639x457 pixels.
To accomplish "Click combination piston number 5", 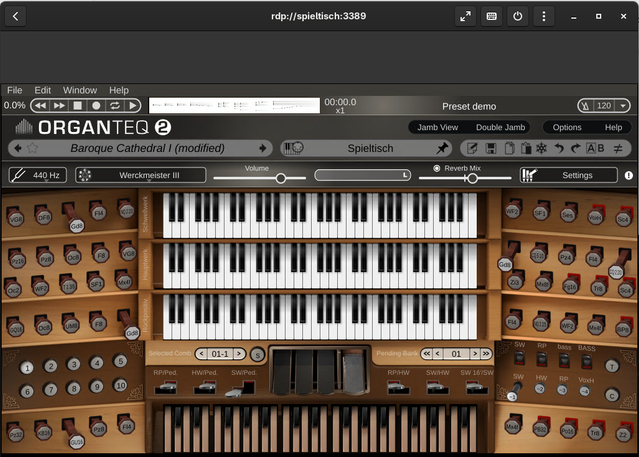I will [x=120, y=361].
